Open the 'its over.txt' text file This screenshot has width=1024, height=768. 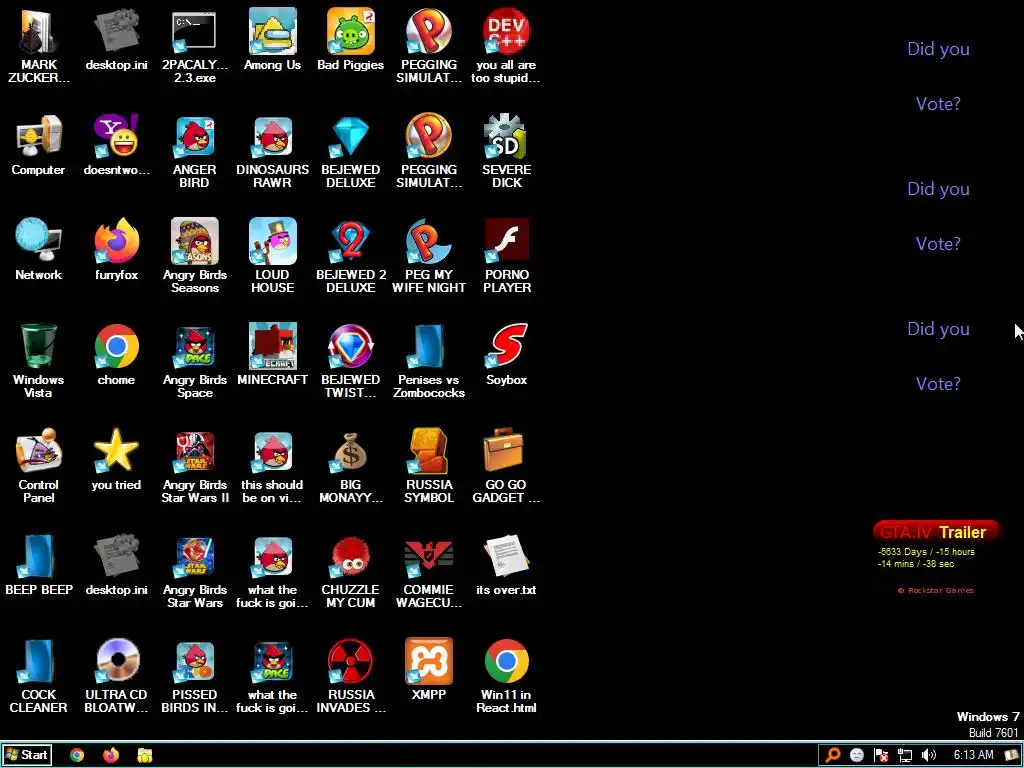[506, 565]
